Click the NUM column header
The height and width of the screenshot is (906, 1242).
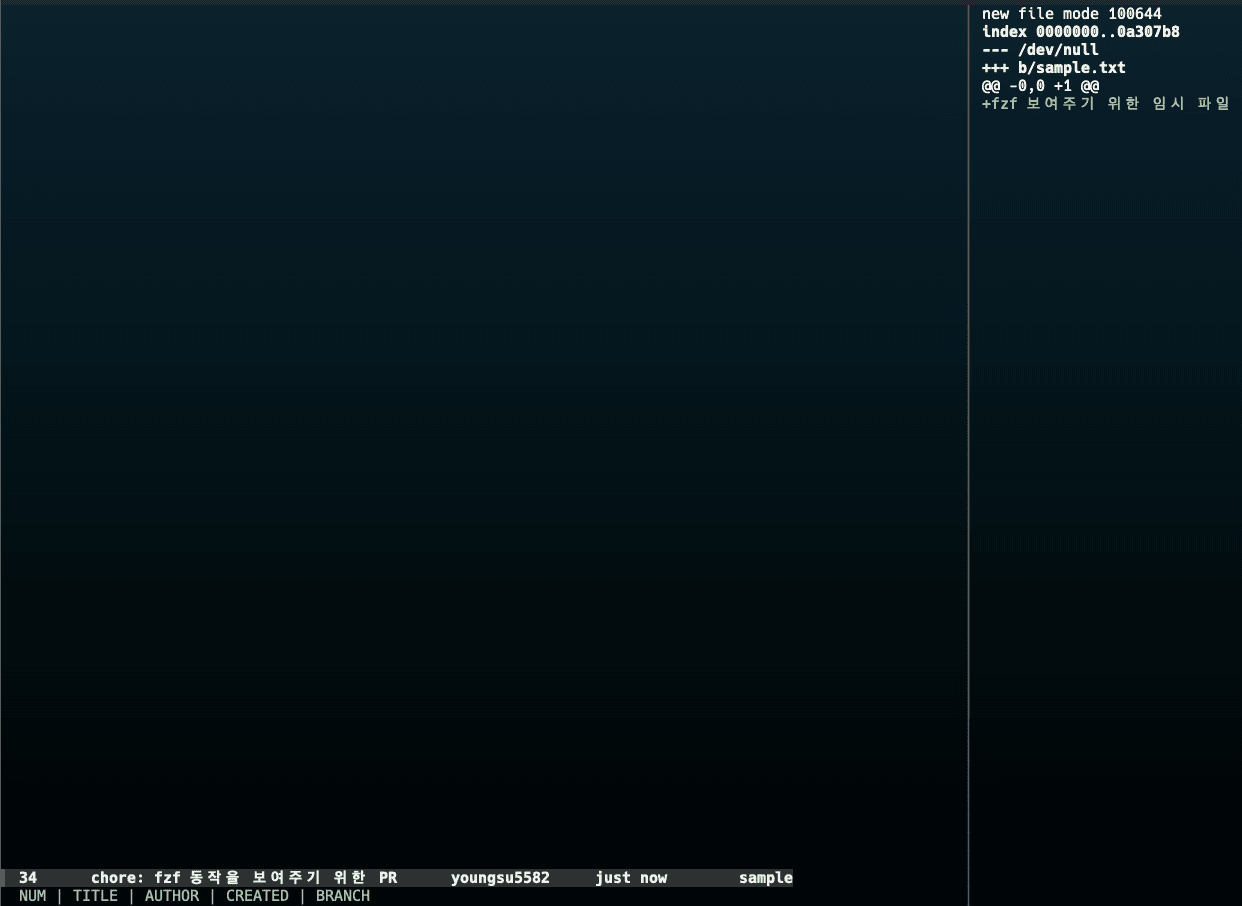point(32,896)
